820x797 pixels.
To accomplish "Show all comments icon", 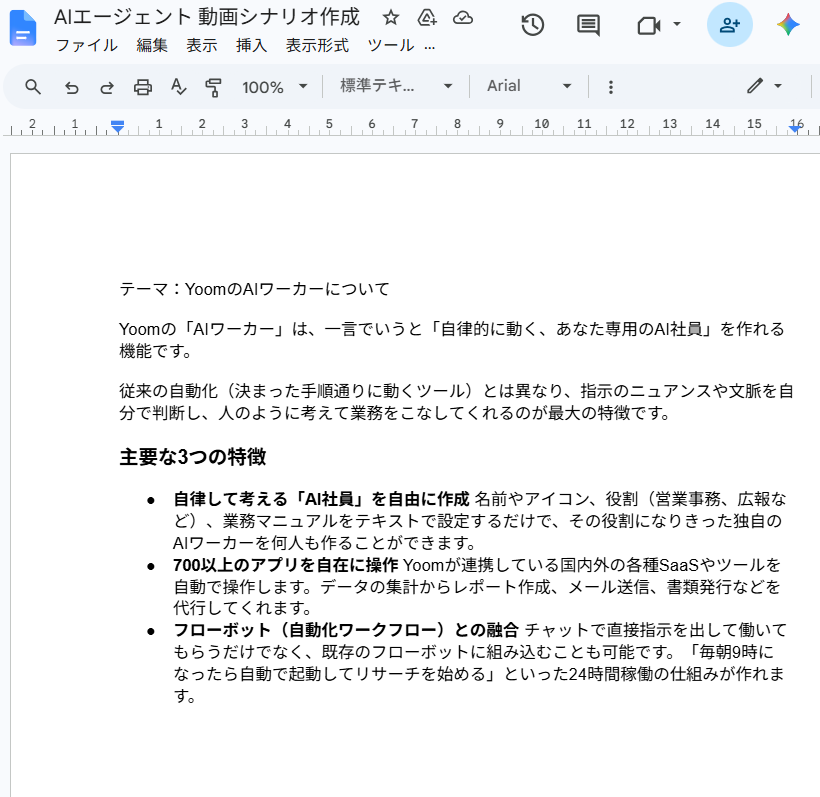I will point(588,25).
